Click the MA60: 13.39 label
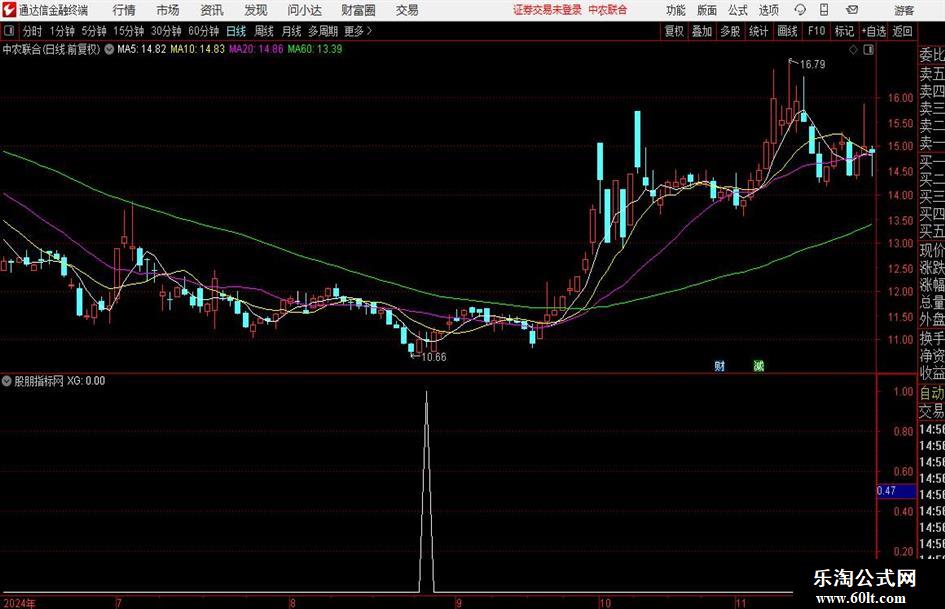This screenshot has width=945, height=609. (315, 49)
